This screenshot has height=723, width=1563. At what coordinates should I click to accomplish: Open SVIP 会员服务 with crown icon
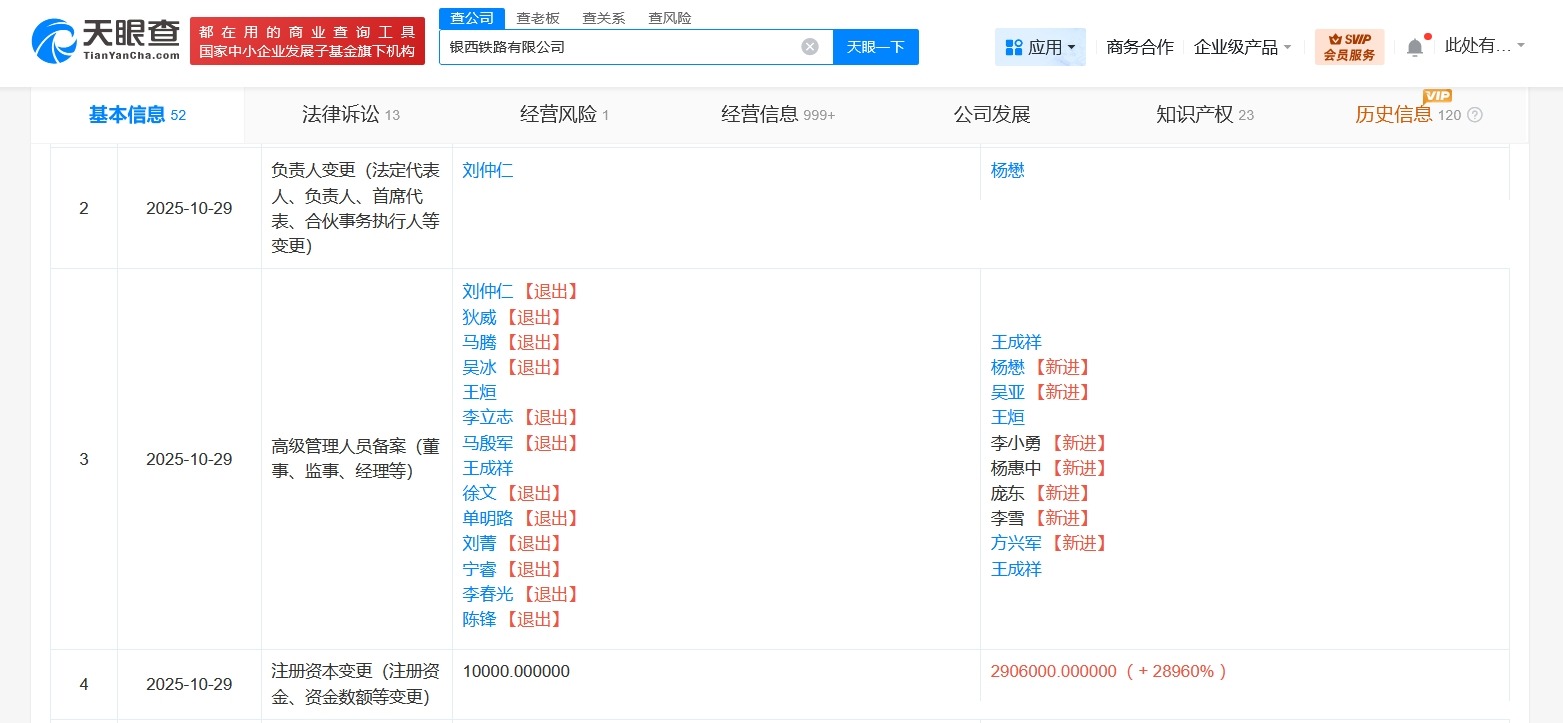click(1349, 46)
